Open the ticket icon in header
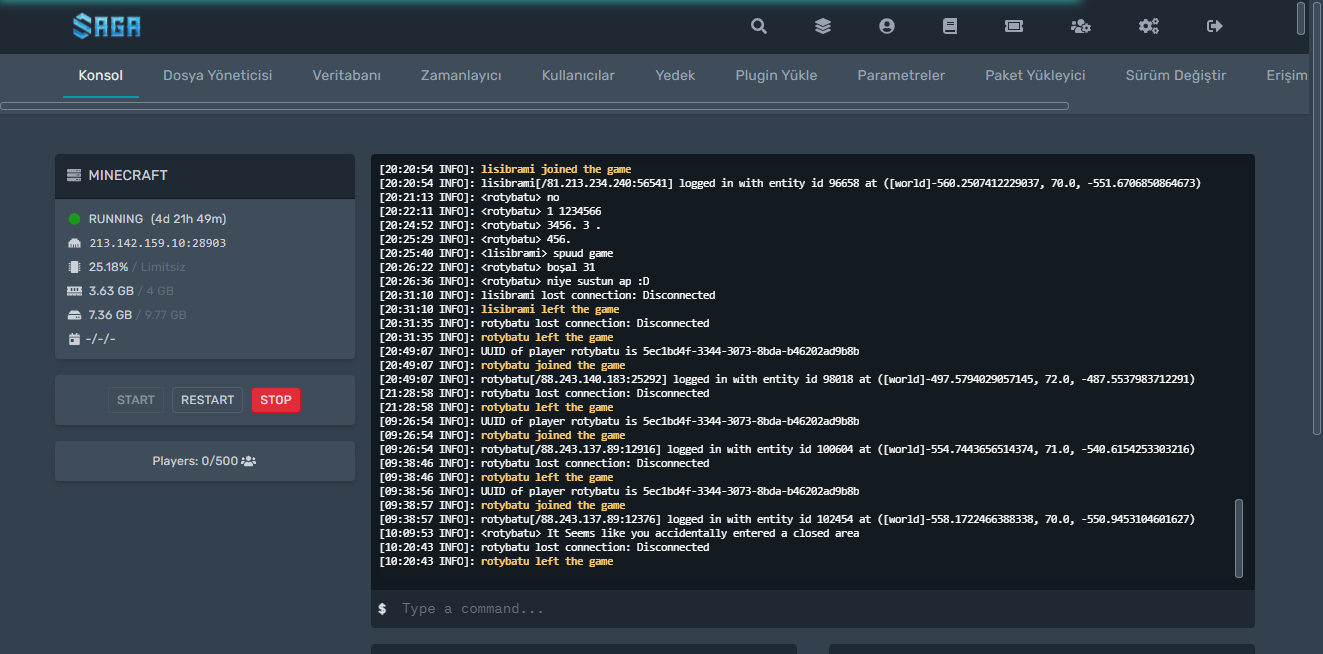 1014,27
